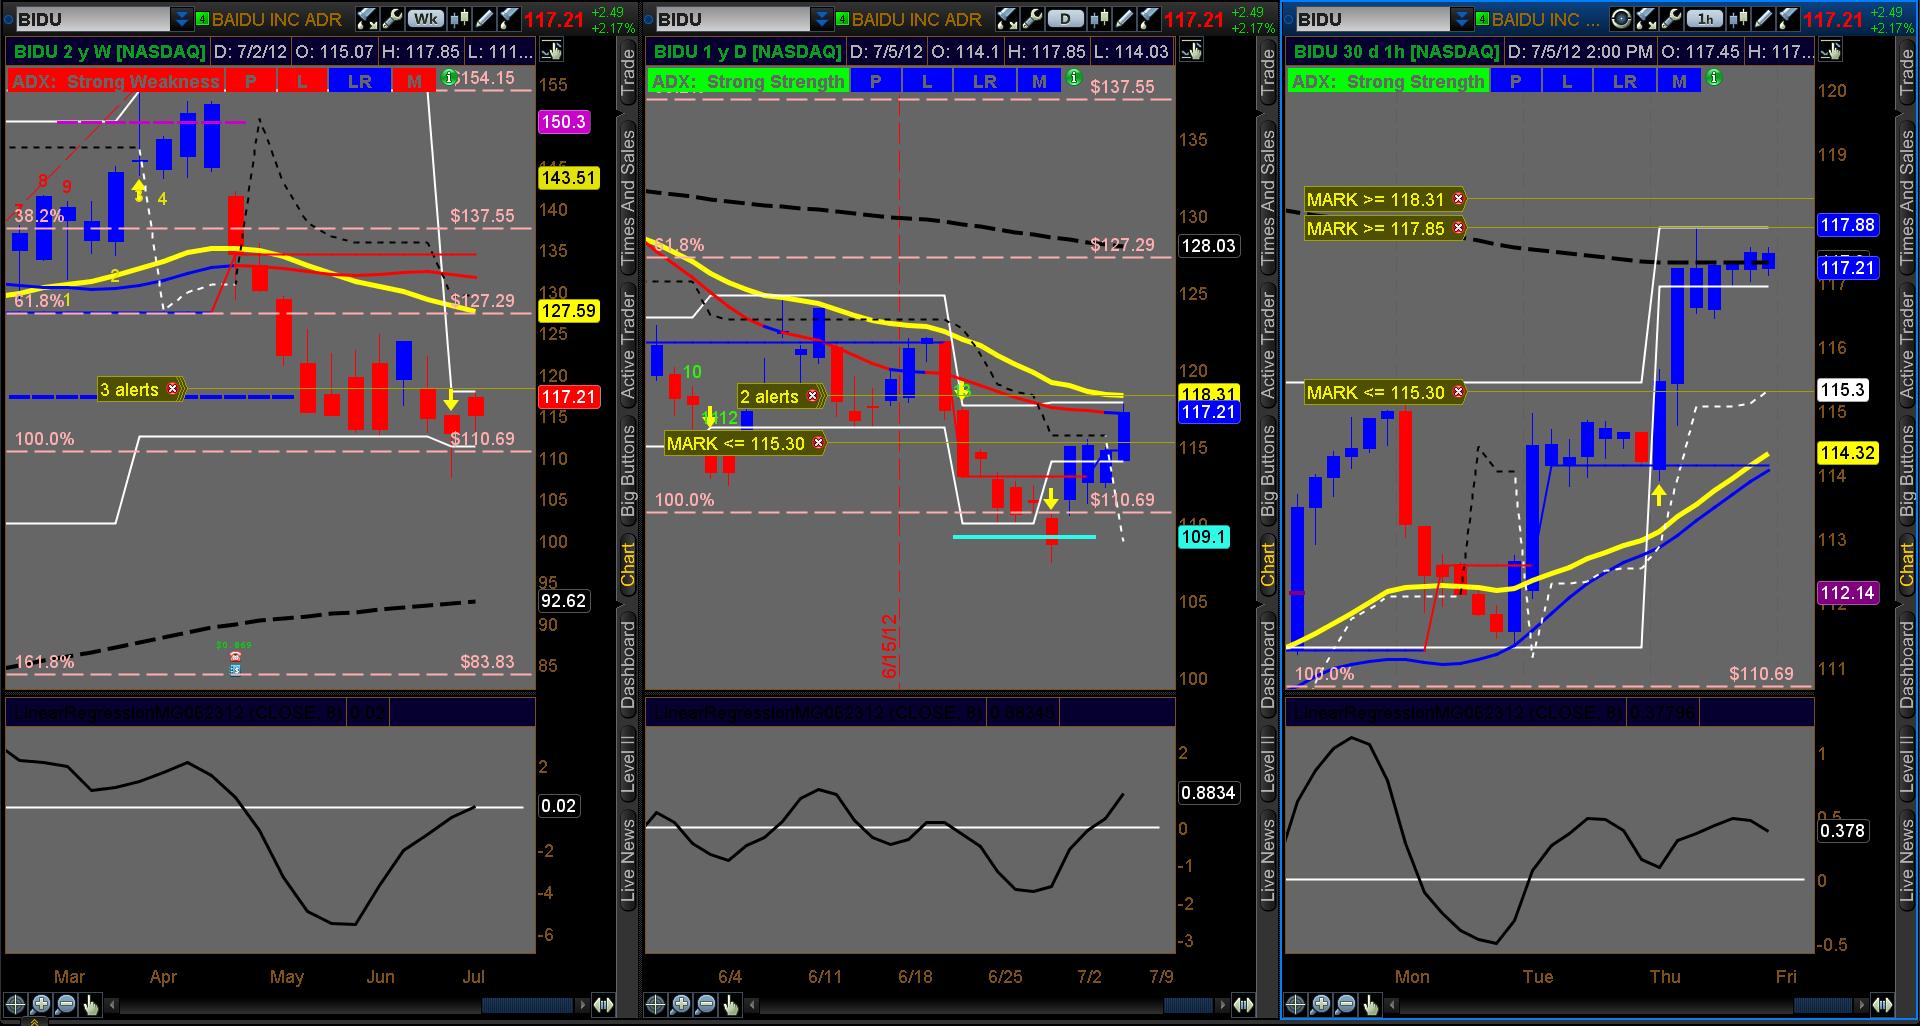Toggle the P indicator in weekly chart
The image size is (1920, 1026).
[x=250, y=82]
